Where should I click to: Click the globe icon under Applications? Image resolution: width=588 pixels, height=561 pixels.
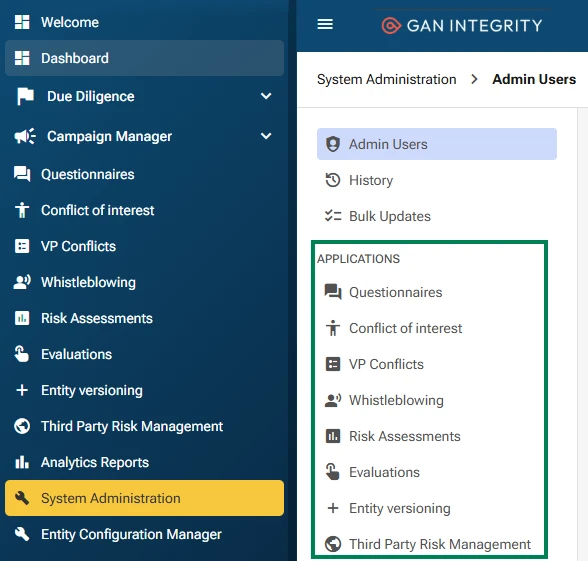coord(333,544)
